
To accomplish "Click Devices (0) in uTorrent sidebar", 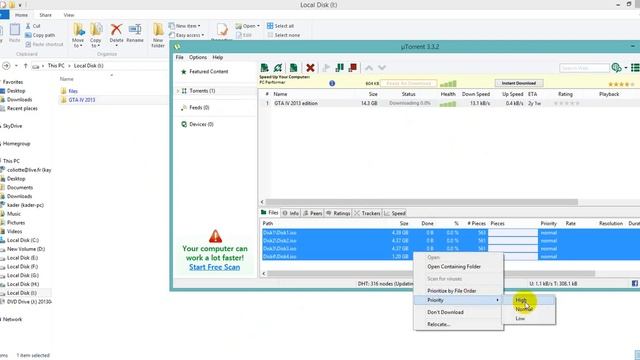I will pyautogui.click(x=201, y=124).
